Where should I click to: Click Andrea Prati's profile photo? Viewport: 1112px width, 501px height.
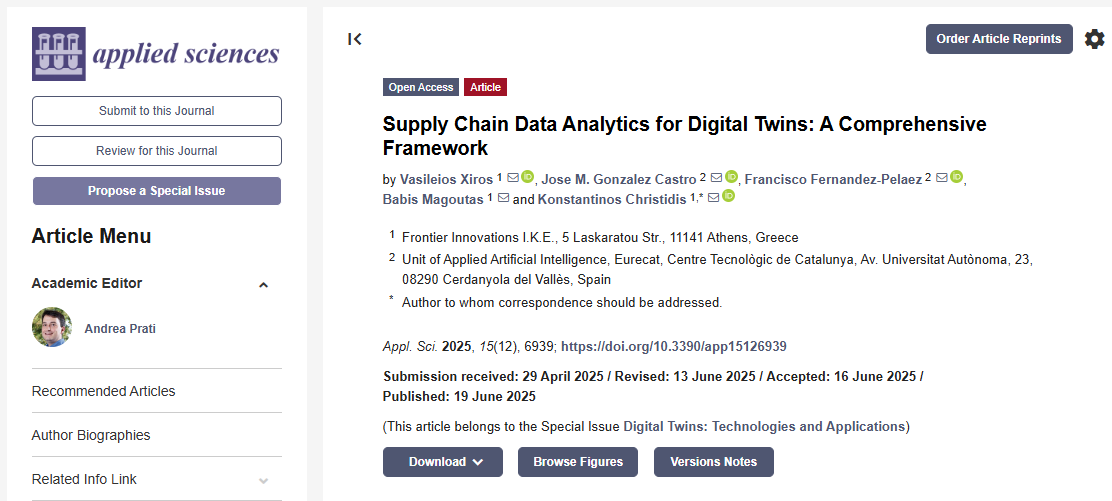click(52, 328)
